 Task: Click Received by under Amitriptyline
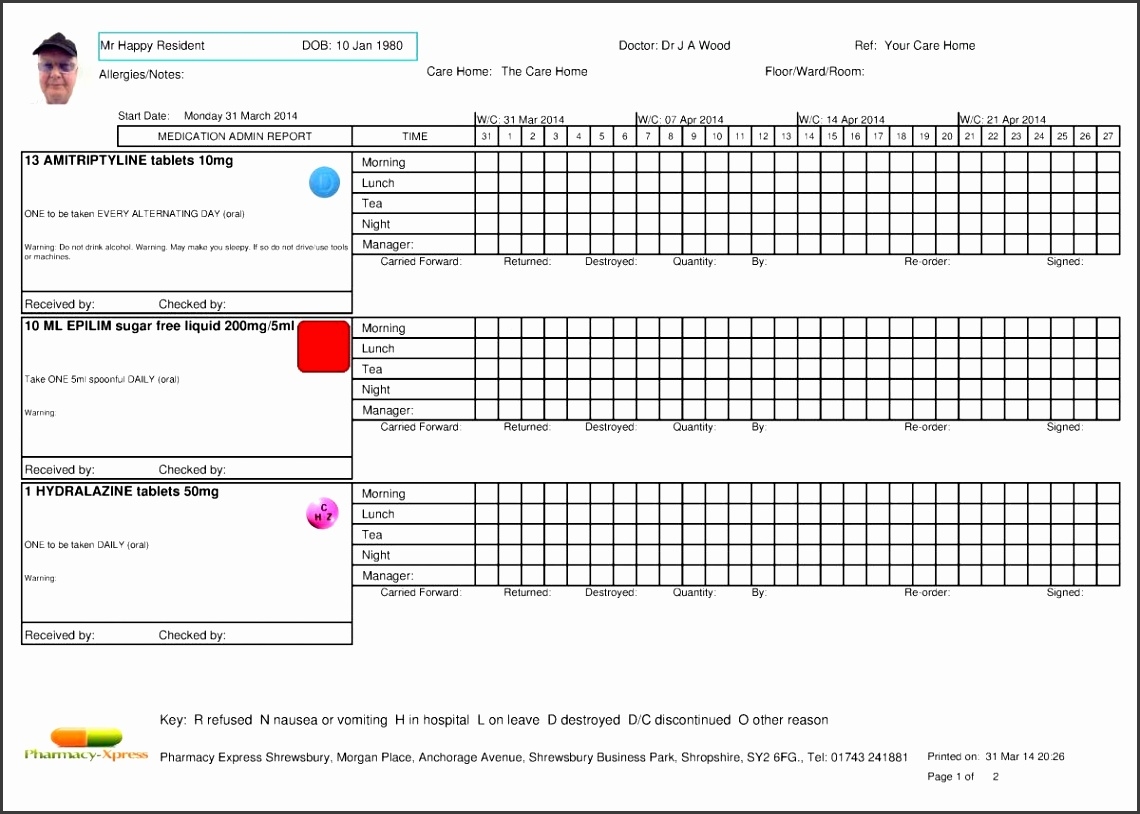pos(60,304)
